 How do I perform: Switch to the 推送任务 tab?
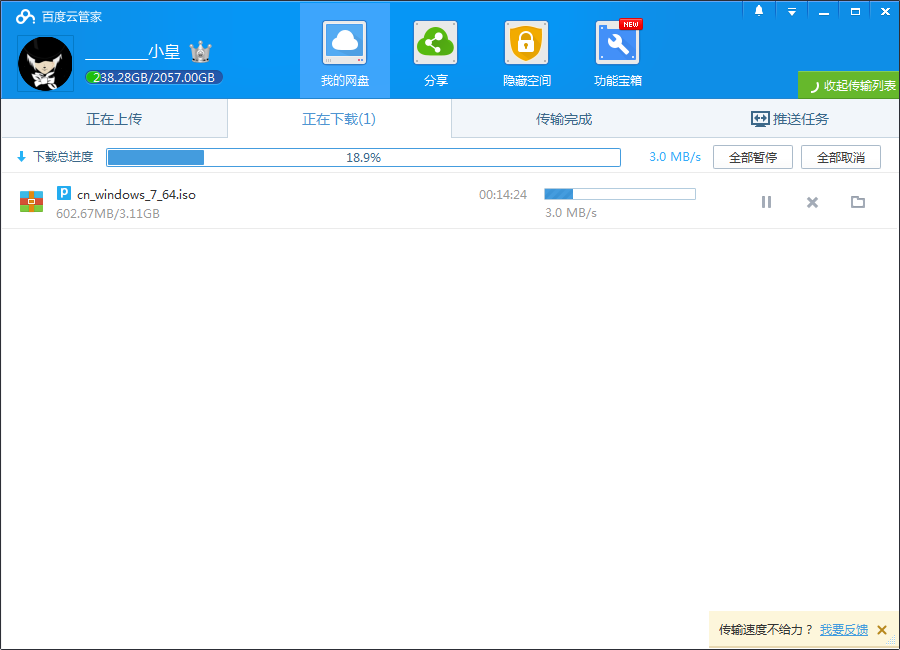point(790,119)
